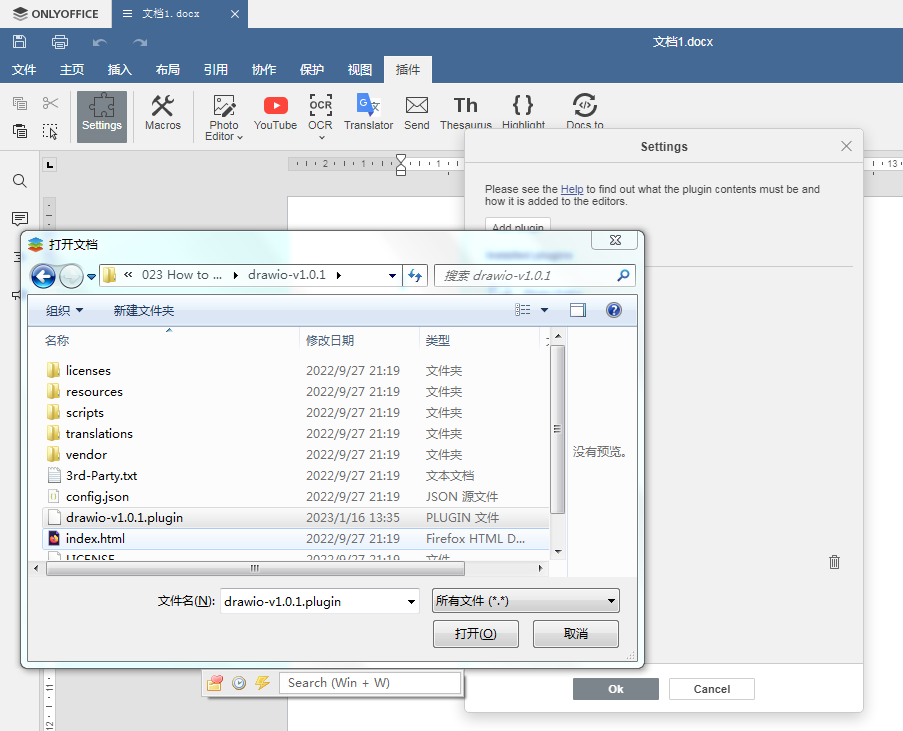This screenshot has height=731, width=903.
Task: Expand OCR dropdown arrow
Action: [322, 137]
